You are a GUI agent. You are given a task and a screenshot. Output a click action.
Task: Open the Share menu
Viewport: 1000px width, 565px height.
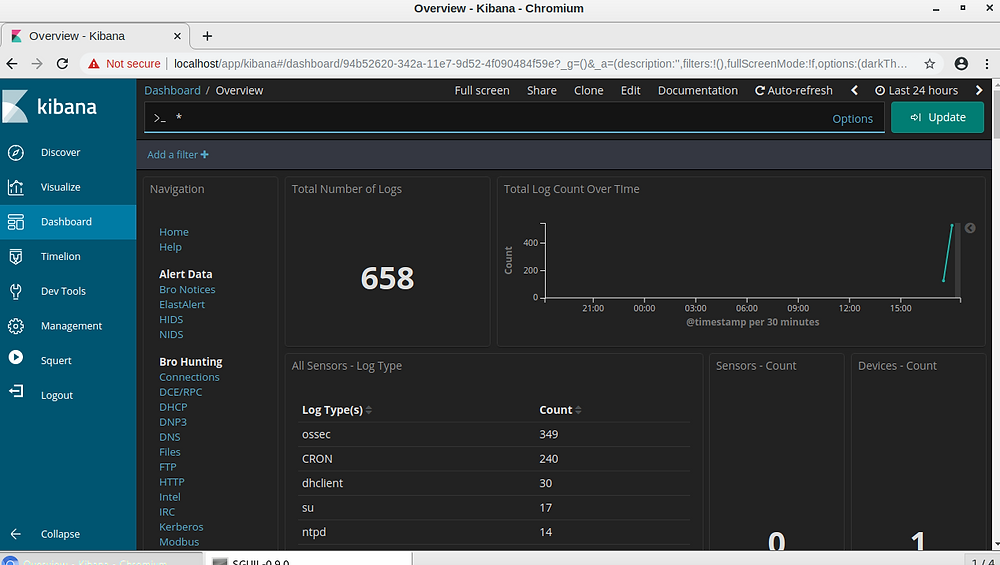541,91
